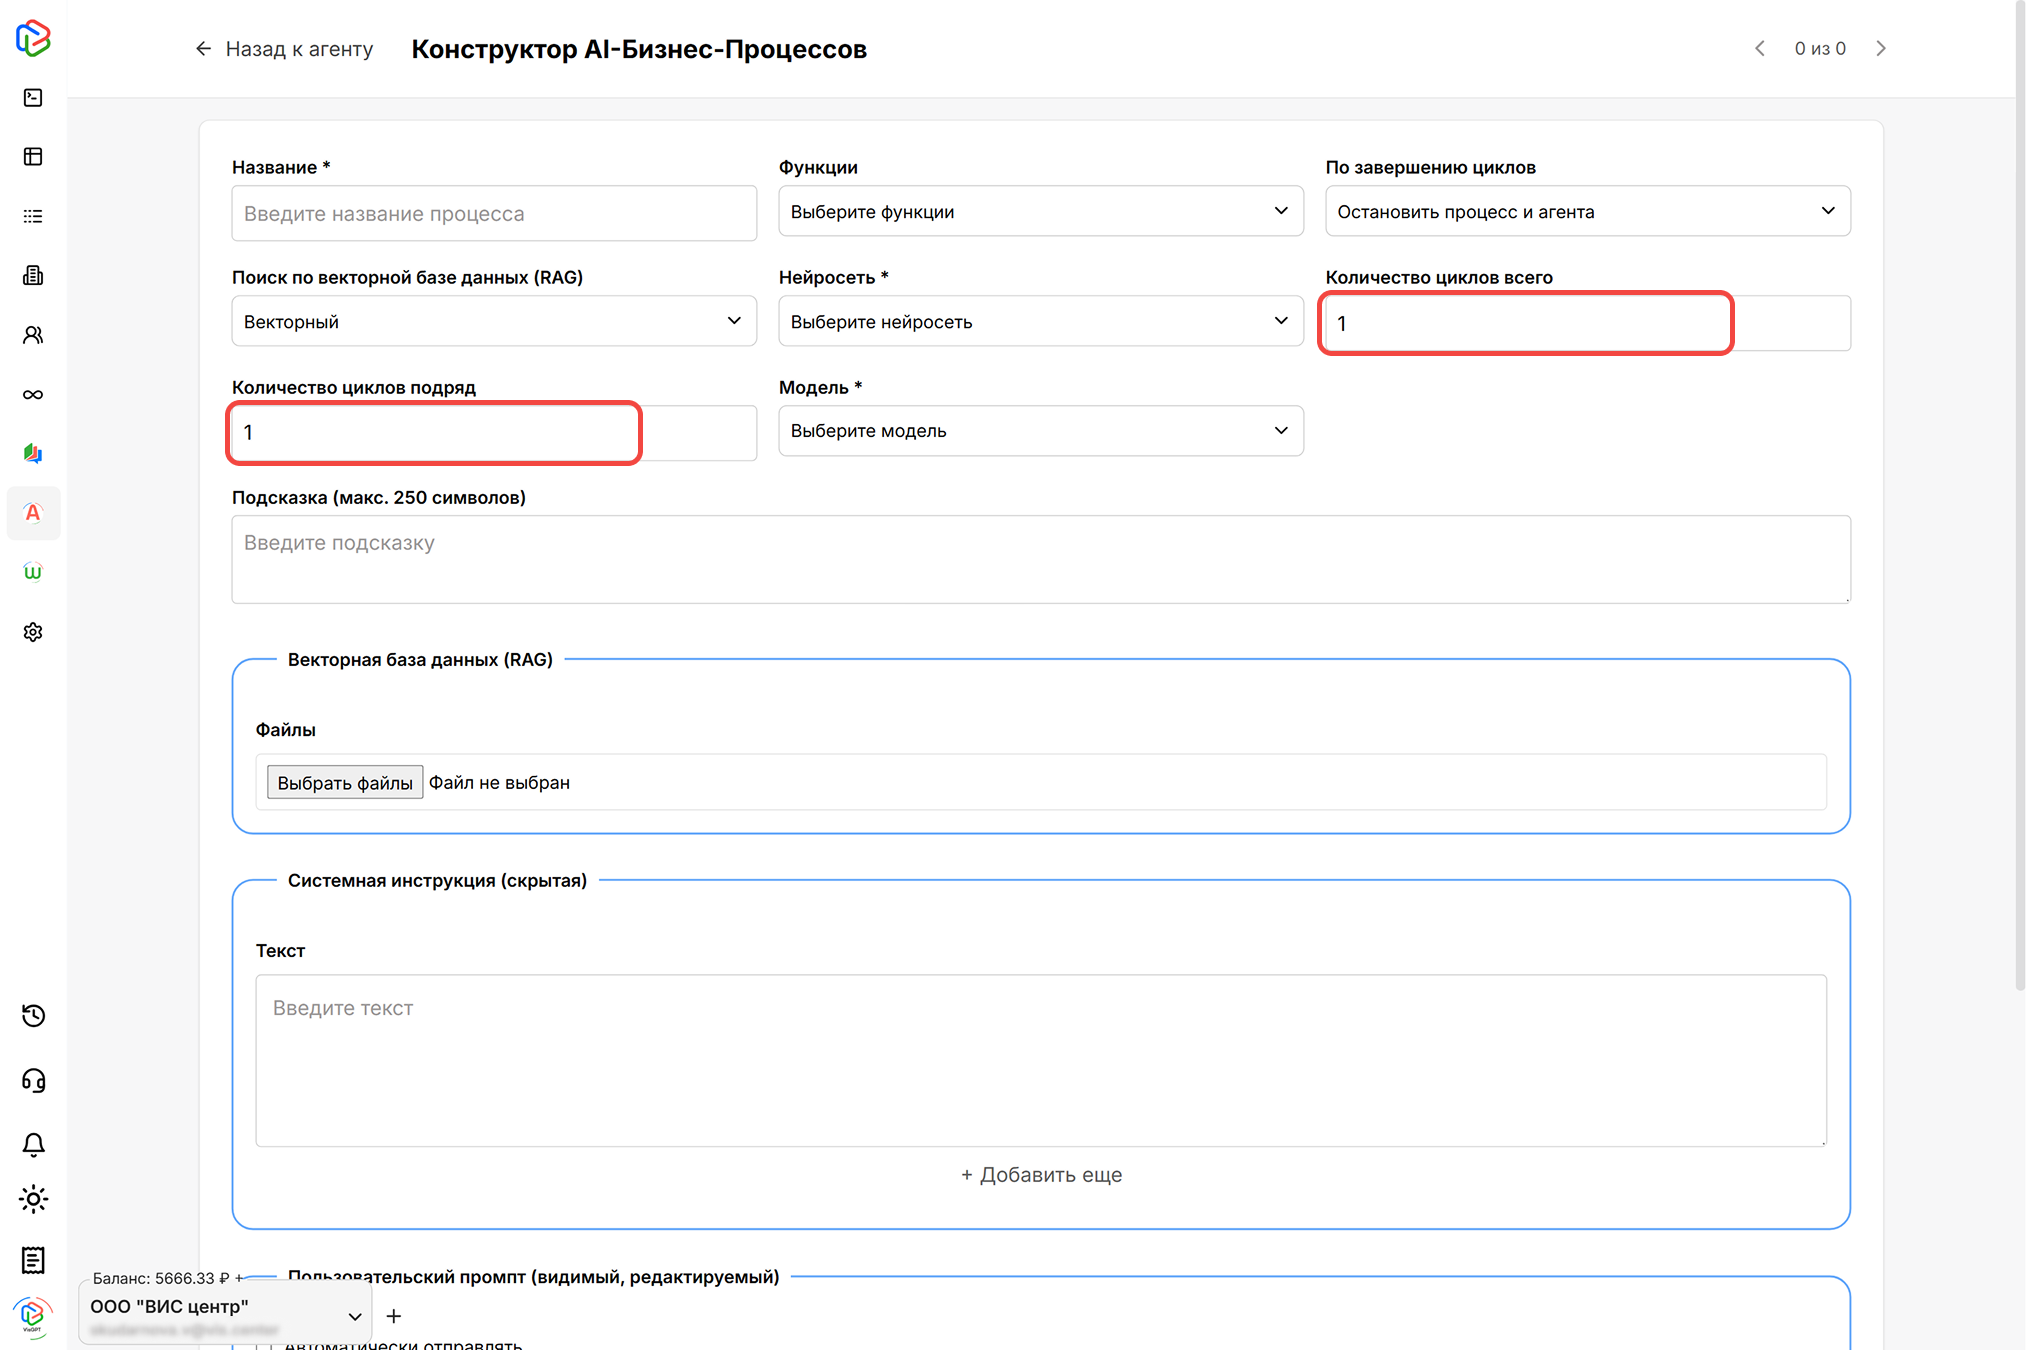Open the table layout sidebar icon
The height and width of the screenshot is (1350, 2026).
pos(33,157)
